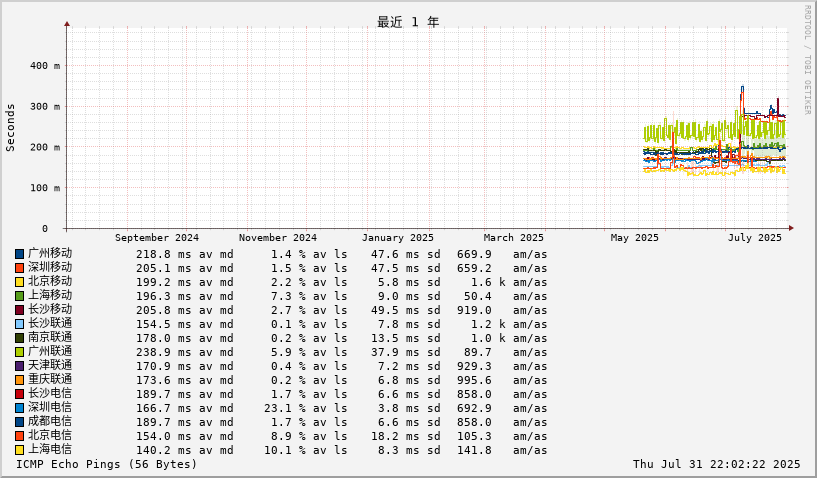Viewport: 817px width, 478px height.
Task: Select the 北京移动 yellow legend swatch
Action: [19, 282]
